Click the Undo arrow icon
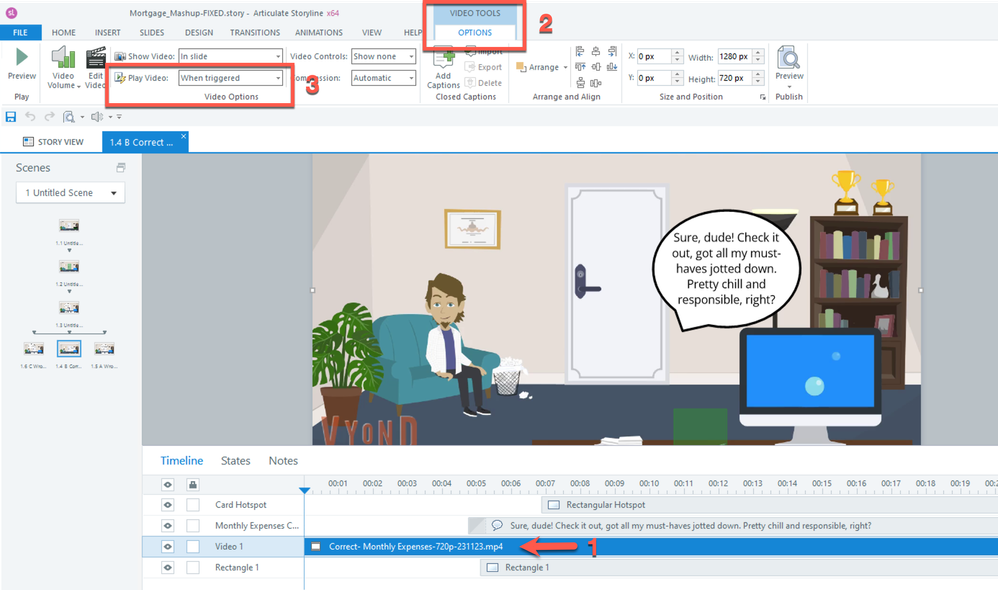The height and width of the screenshot is (590, 998). pos(29,117)
